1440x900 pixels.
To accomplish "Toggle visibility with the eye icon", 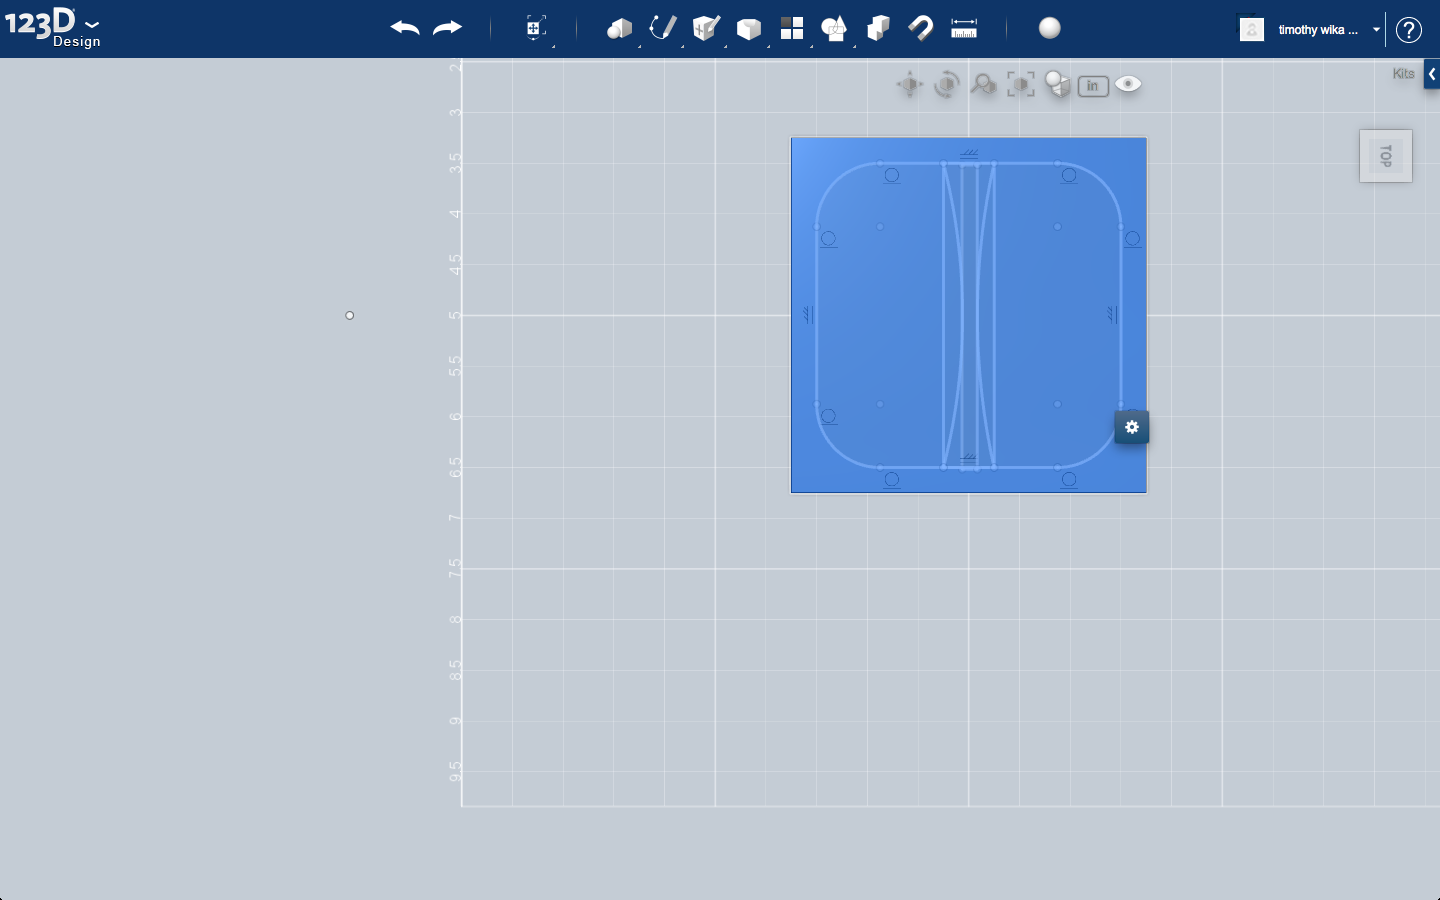I will pyautogui.click(x=1128, y=84).
